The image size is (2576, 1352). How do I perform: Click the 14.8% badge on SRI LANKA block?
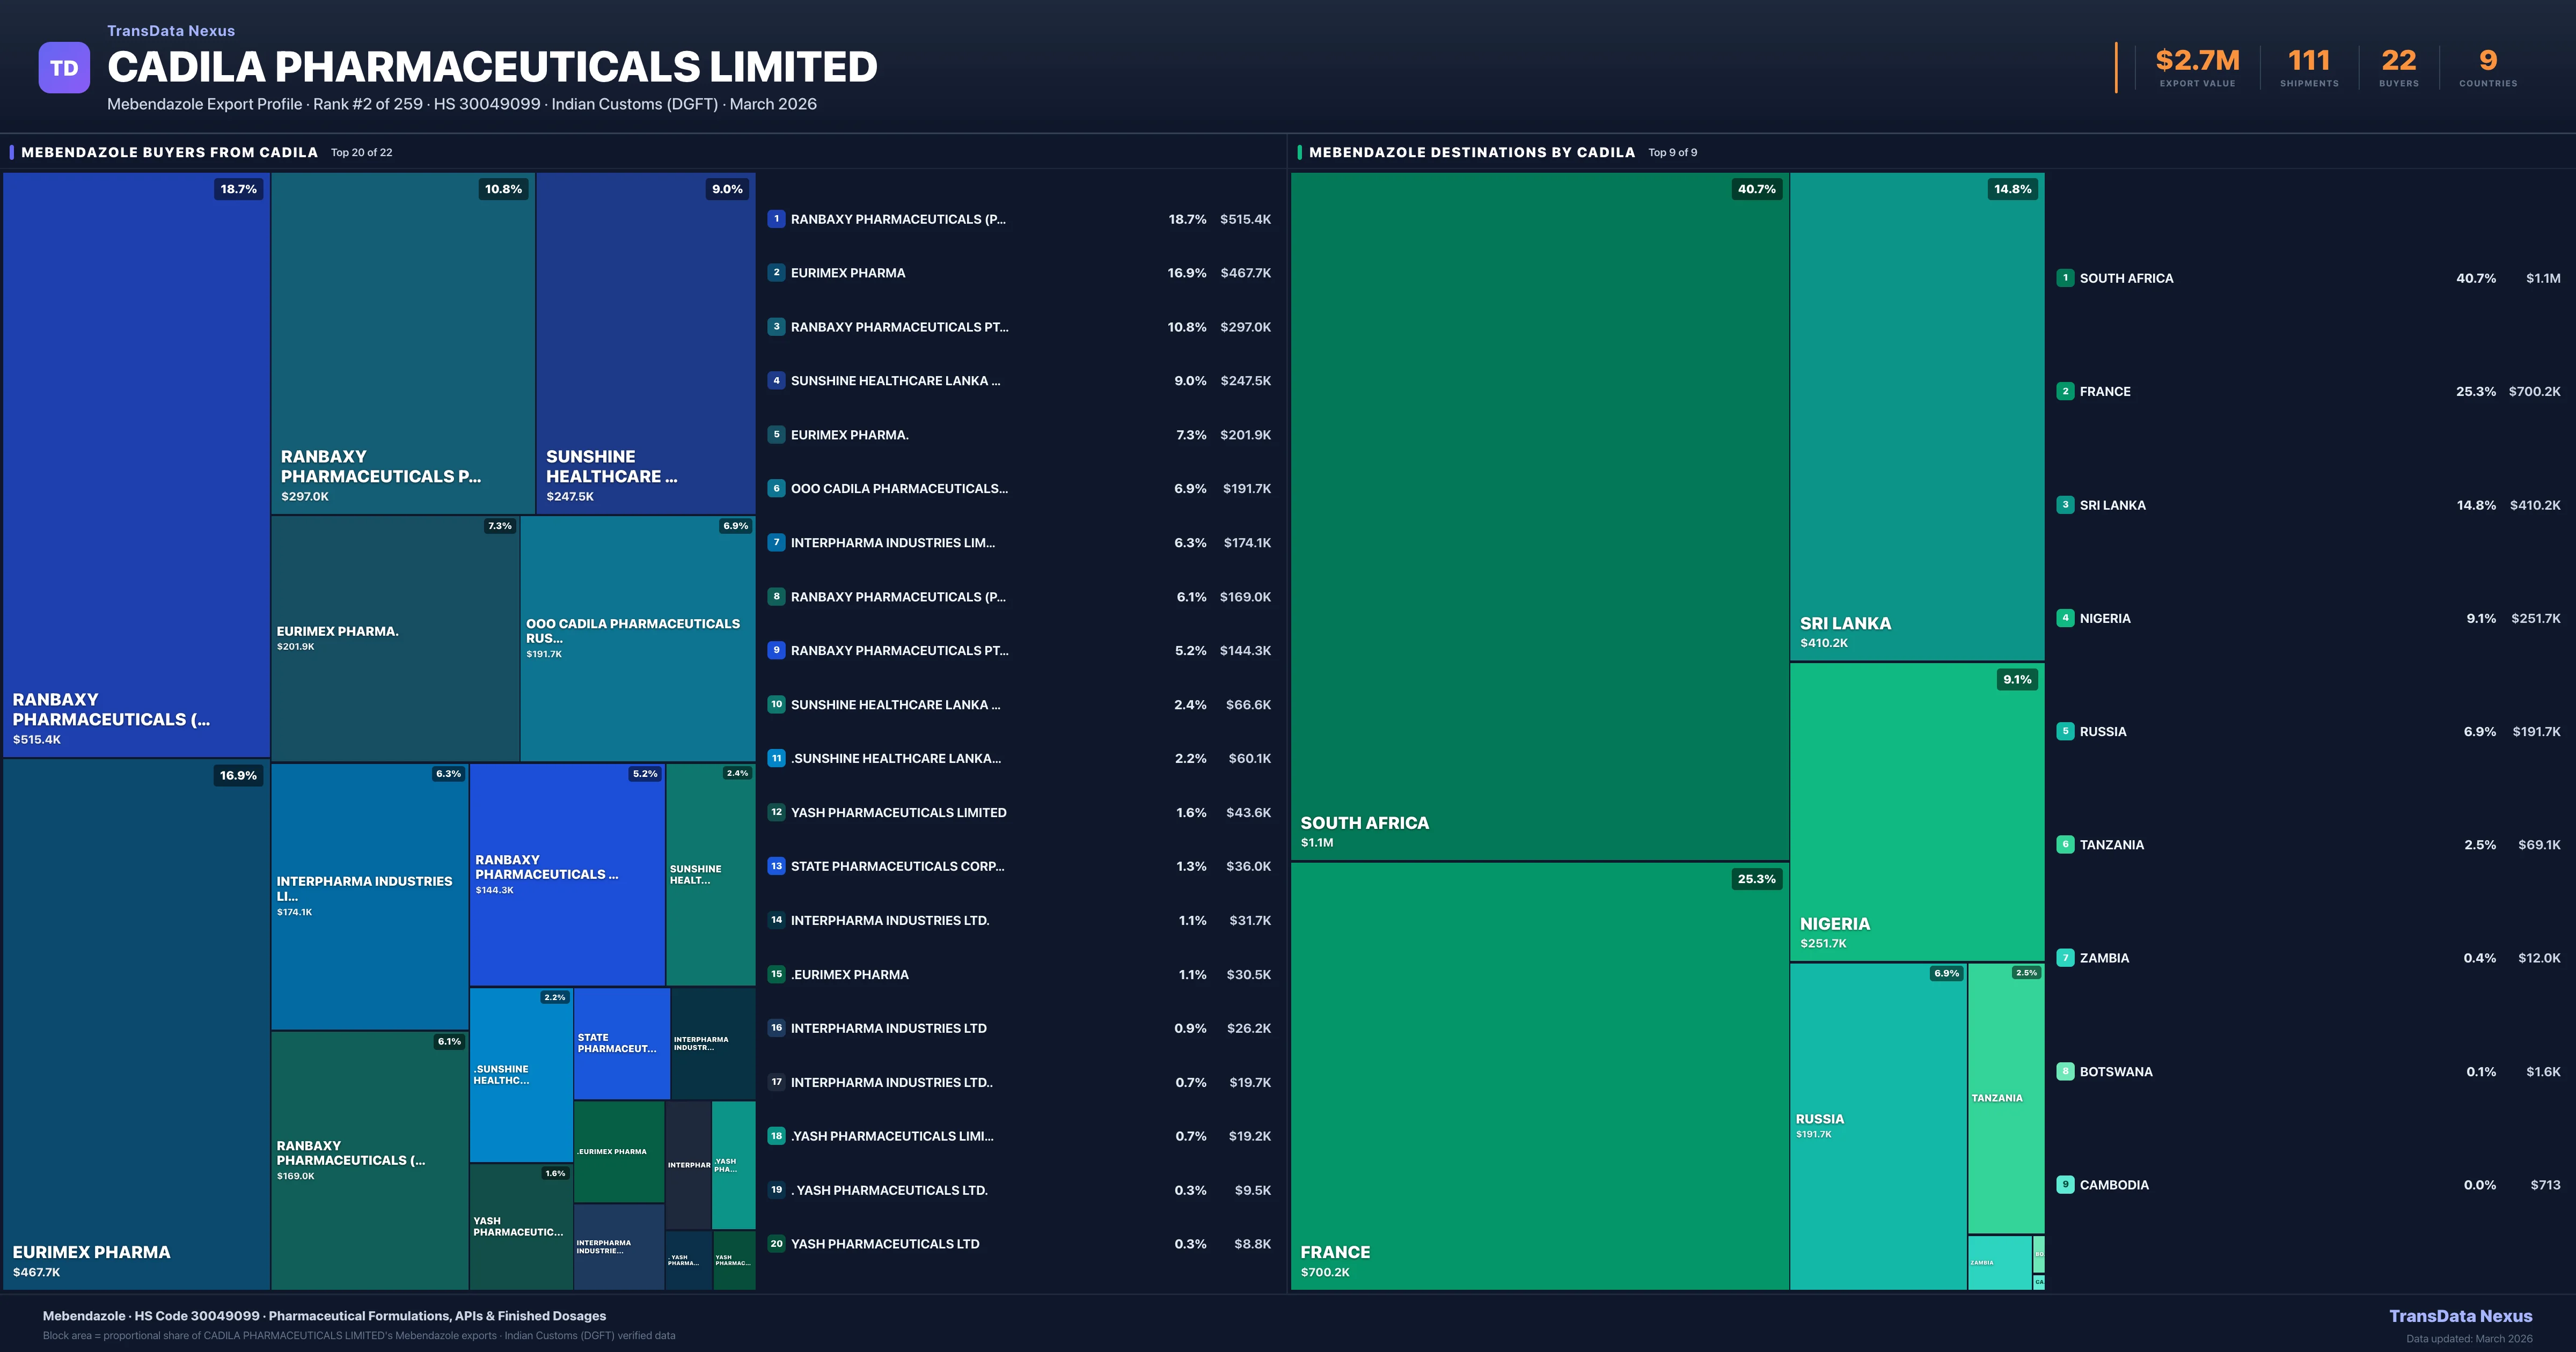(x=2012, y=188)
